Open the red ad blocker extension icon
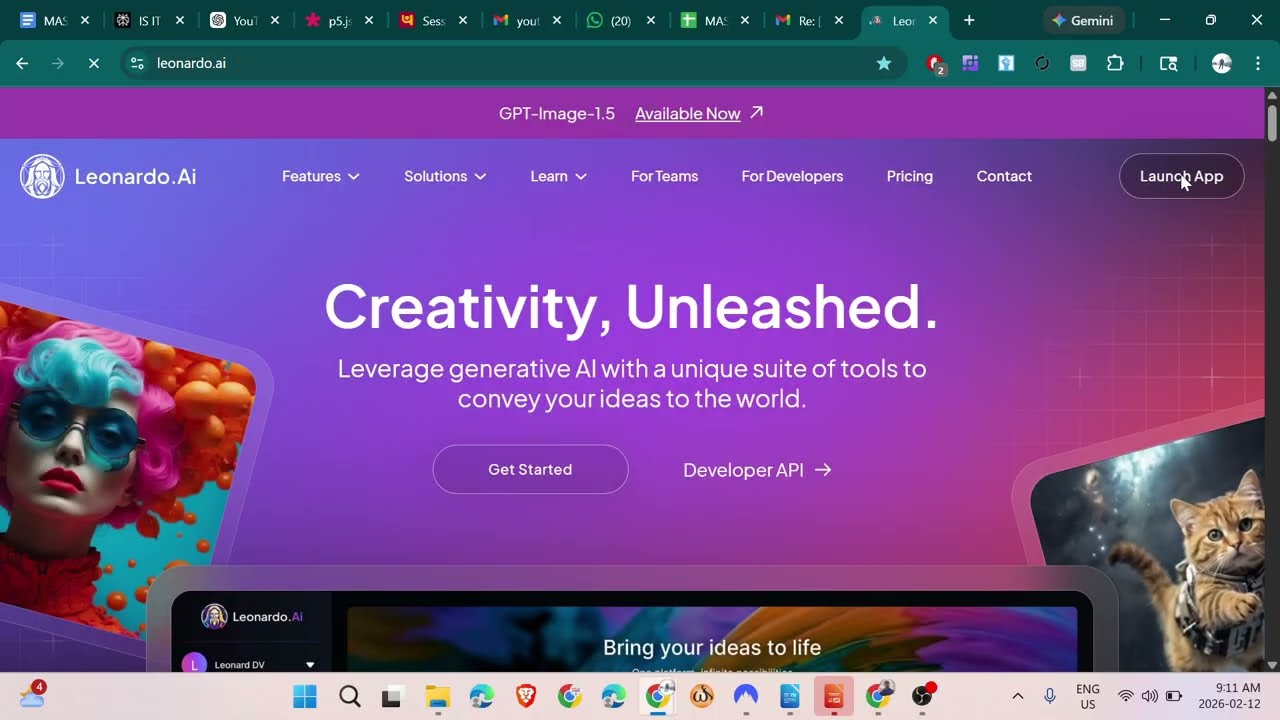 [x=935, y=63]
